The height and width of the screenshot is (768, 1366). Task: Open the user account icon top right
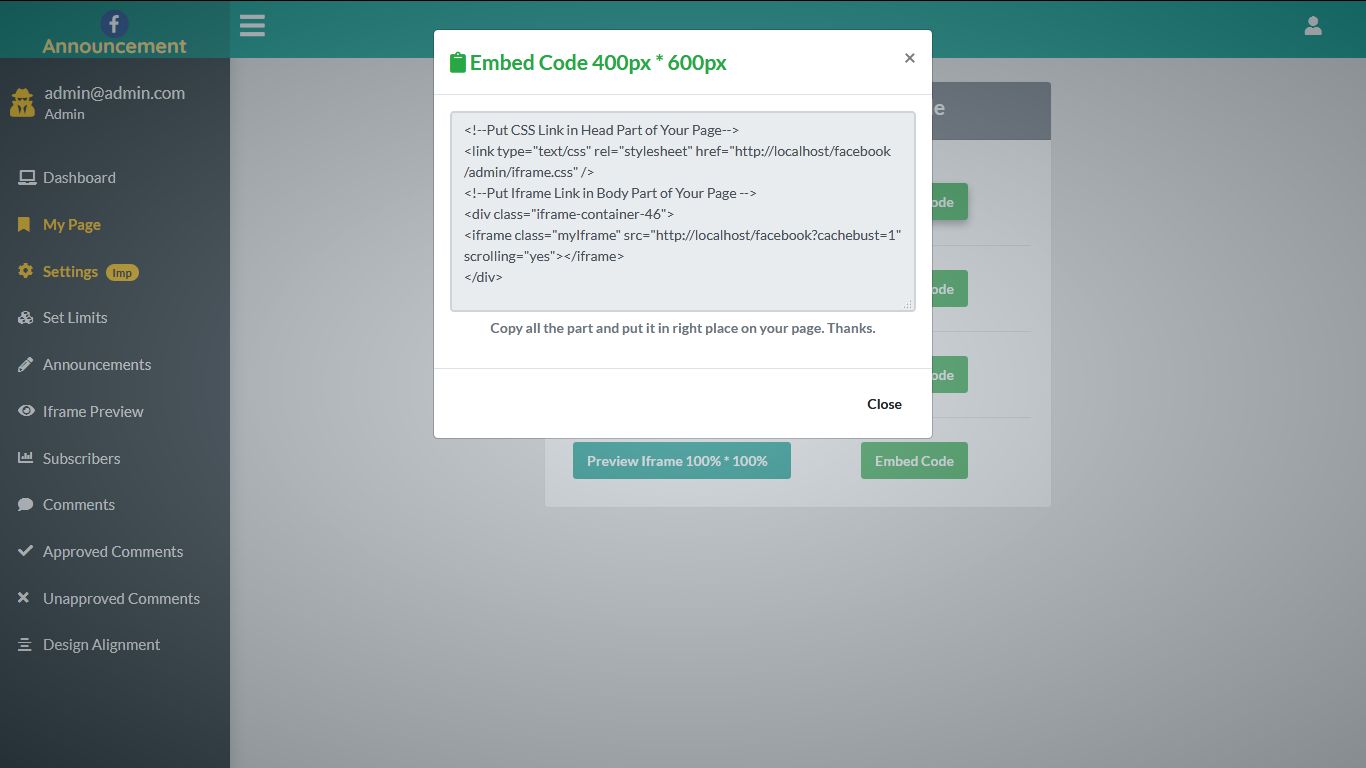click(x=1313, y=25)
